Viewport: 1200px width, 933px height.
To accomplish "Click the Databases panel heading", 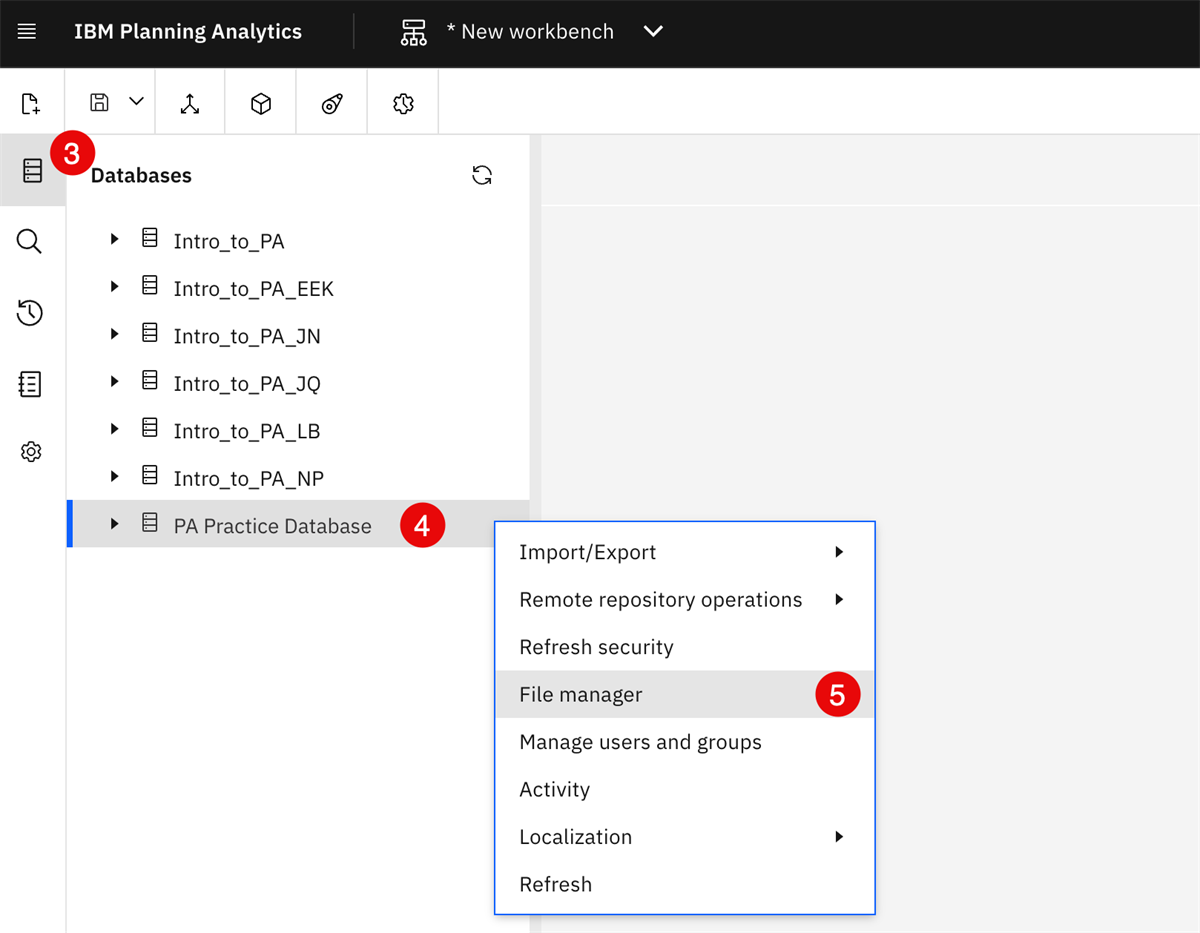I will 141,175.
